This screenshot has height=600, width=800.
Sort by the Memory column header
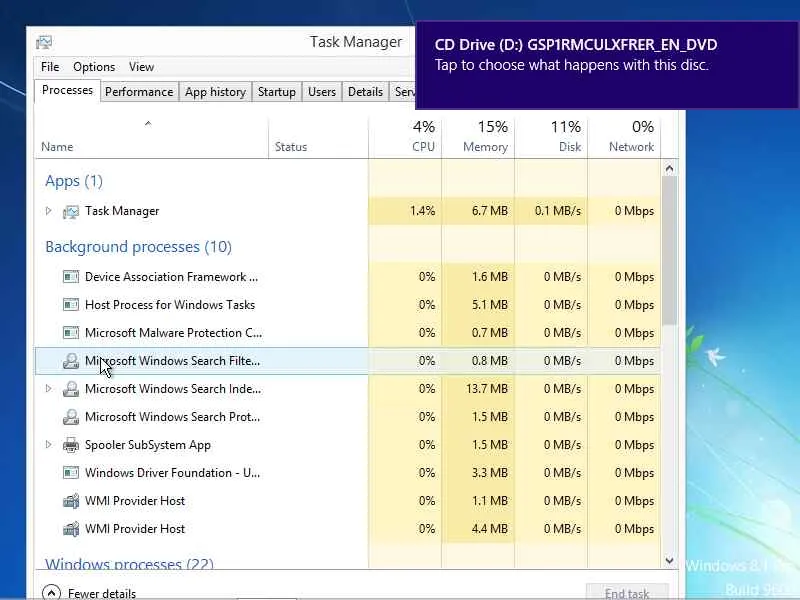tap(478, 138)
